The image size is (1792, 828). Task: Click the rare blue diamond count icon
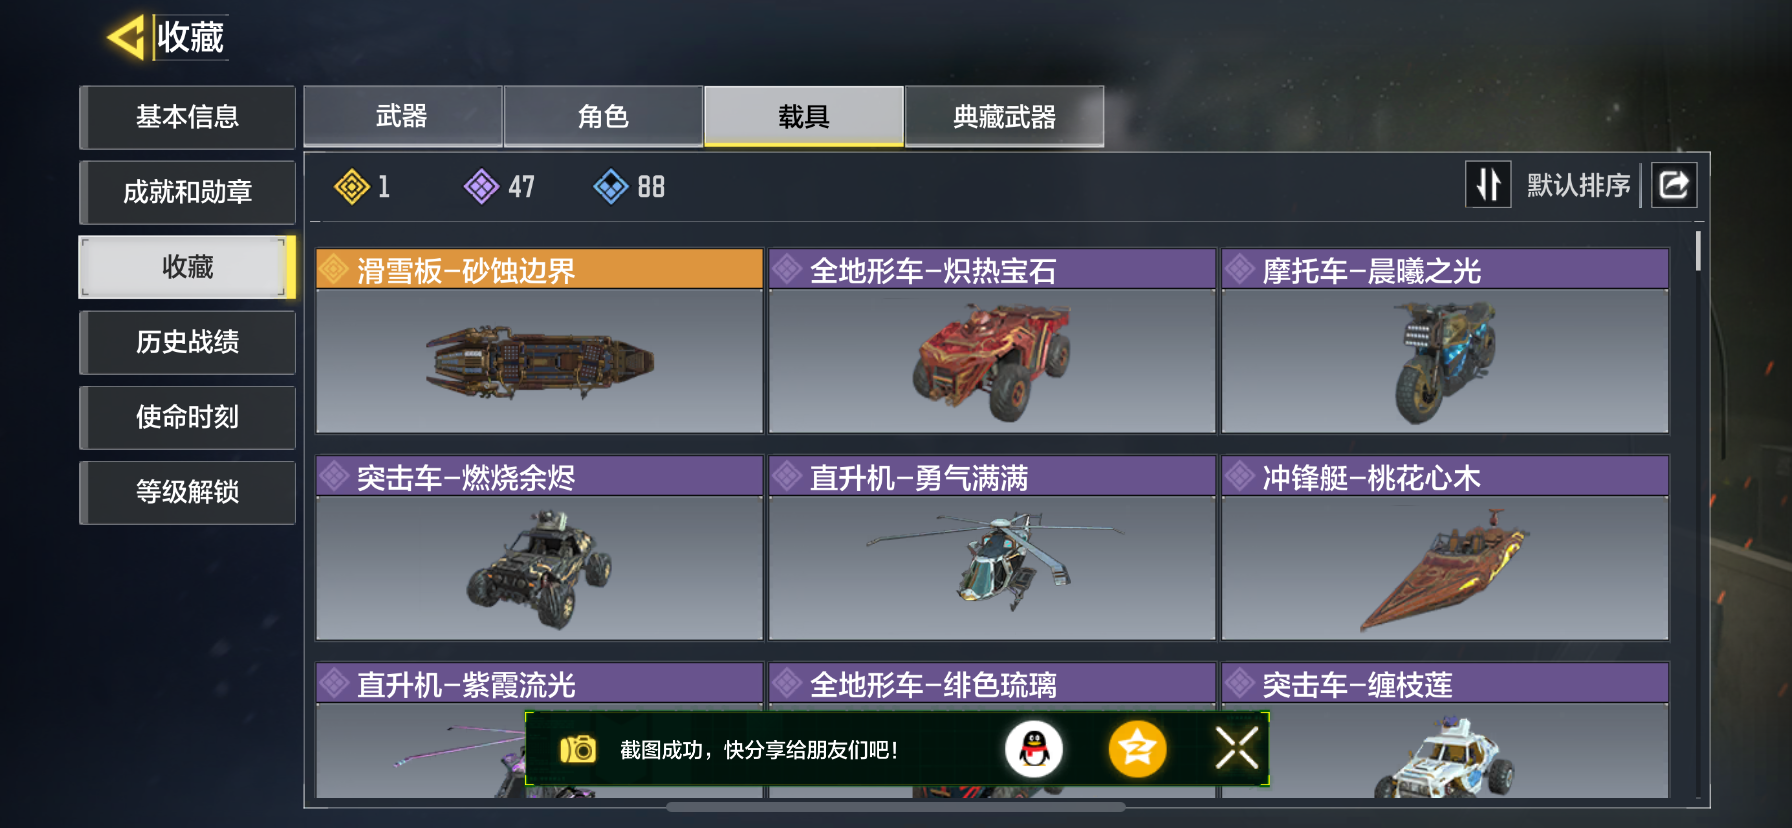[x=611, y=187]
